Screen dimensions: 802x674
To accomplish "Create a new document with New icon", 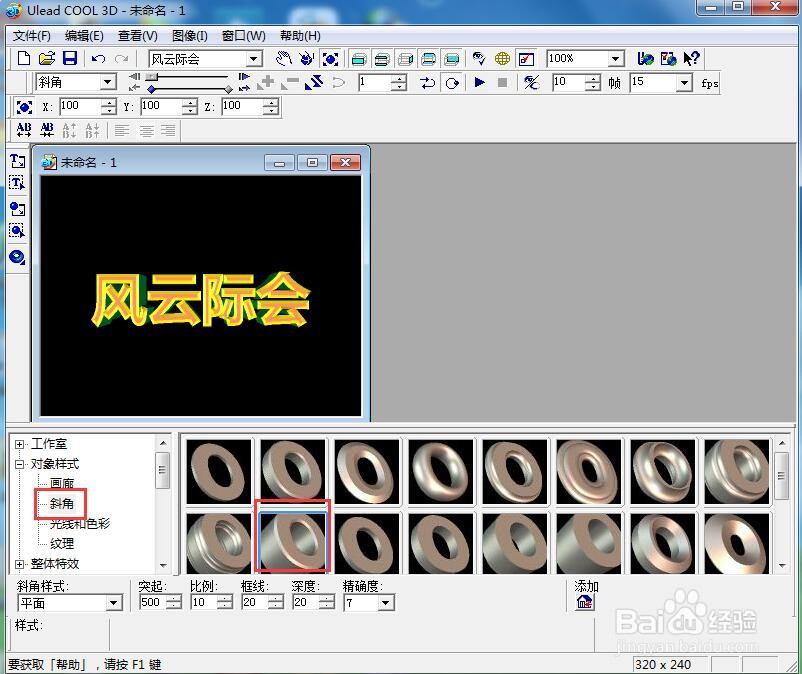I will (24, 58).
